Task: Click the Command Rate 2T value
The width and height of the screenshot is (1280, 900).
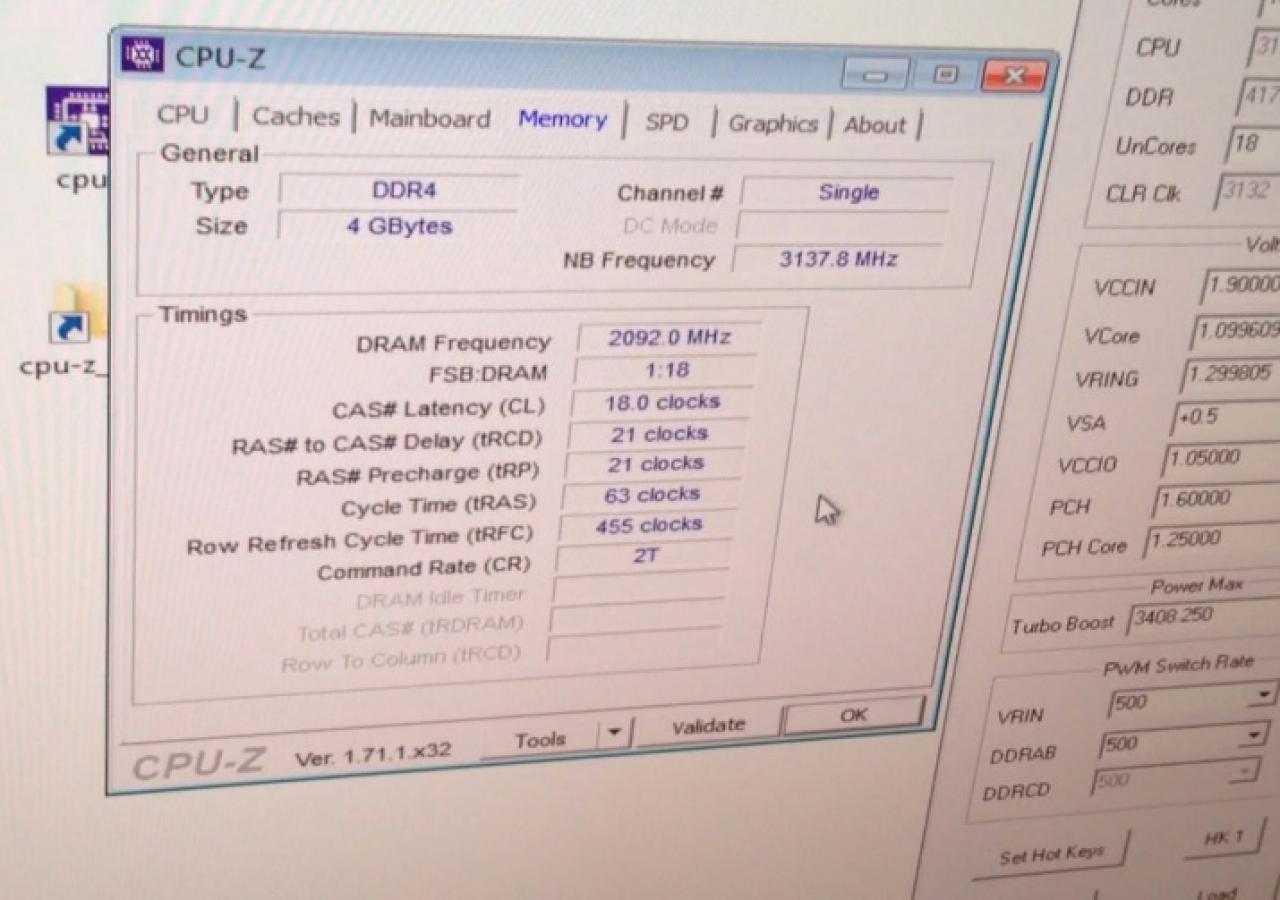Action: point(645,555)
